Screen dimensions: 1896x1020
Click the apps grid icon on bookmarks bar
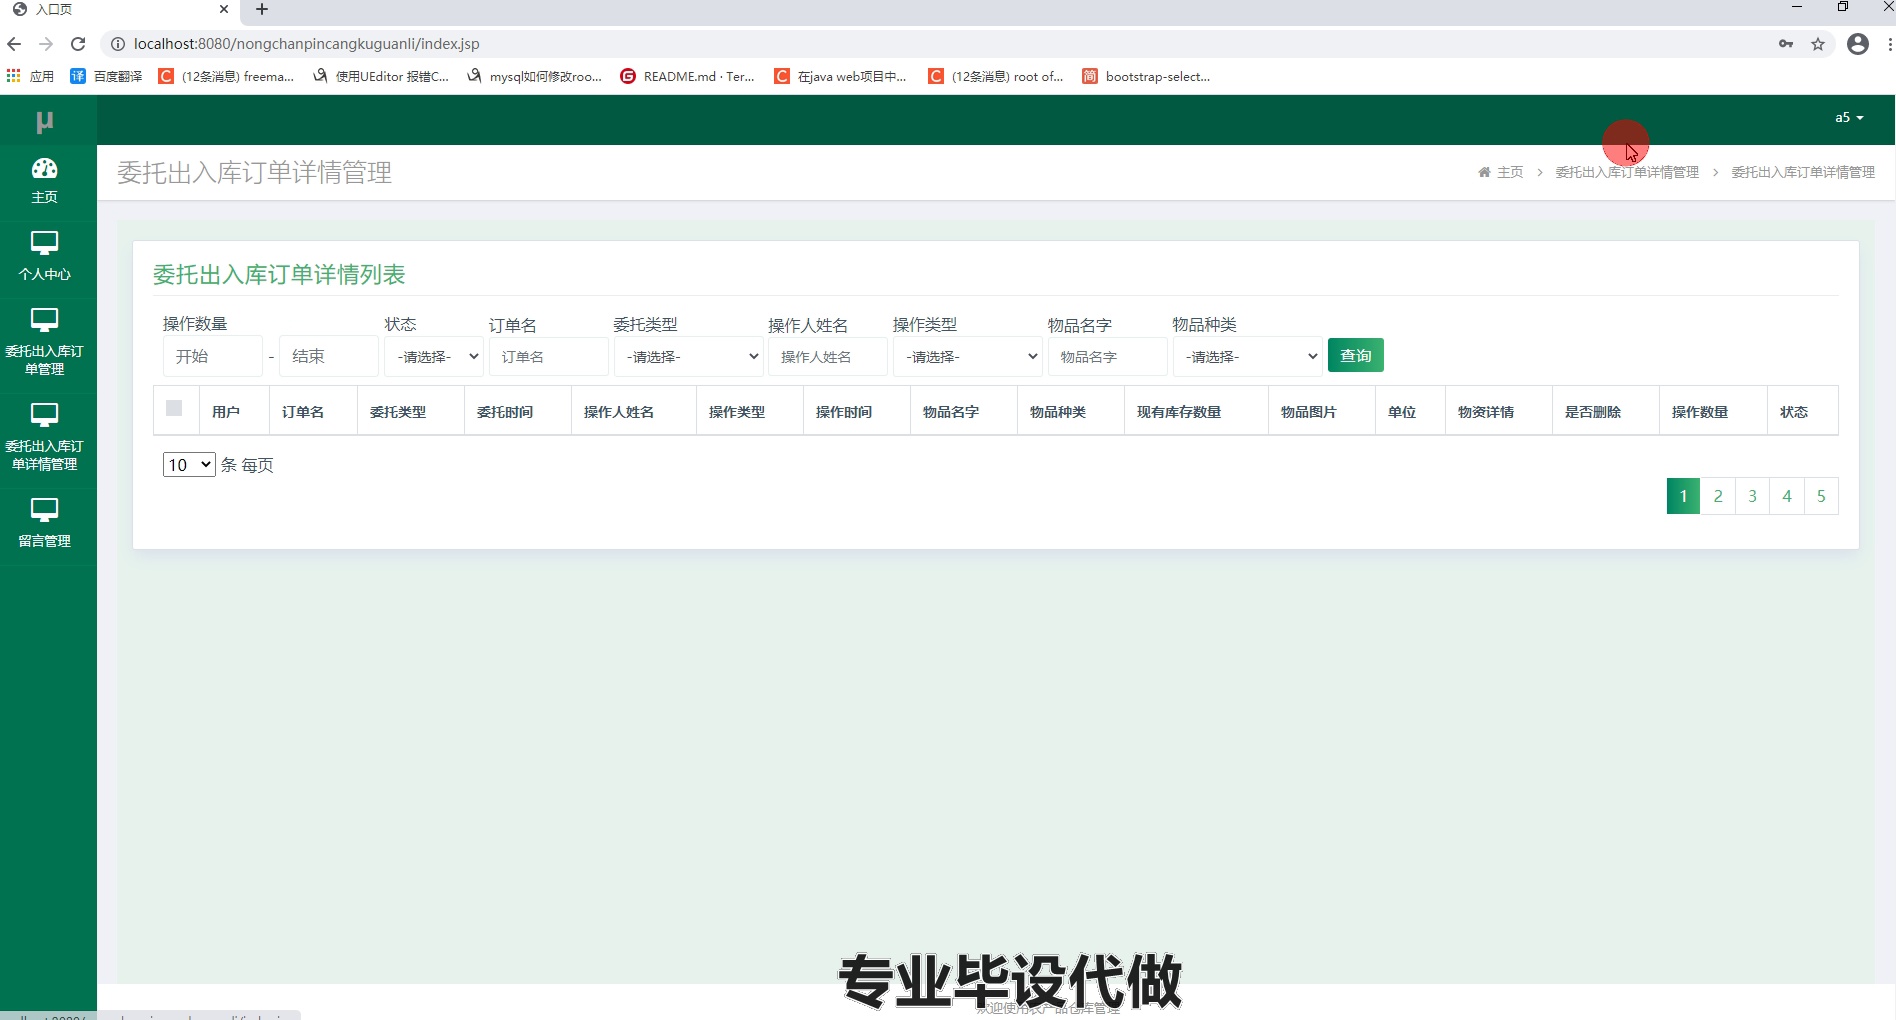(13, 76)
